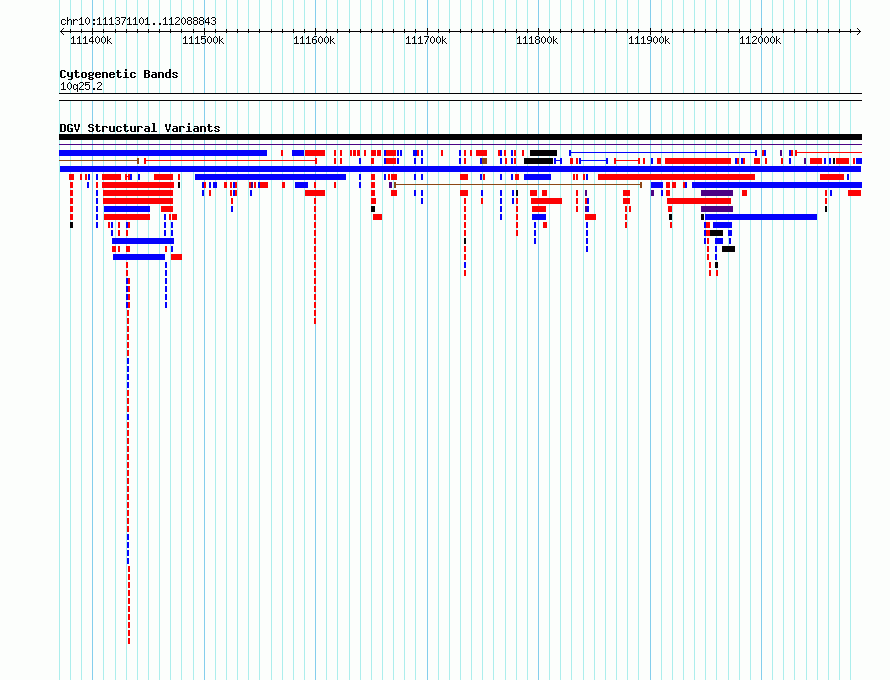The height and width of the screenshot is (680, 890).
Task: Select thin red line variant spanning 111500k region
Action: 230,161
